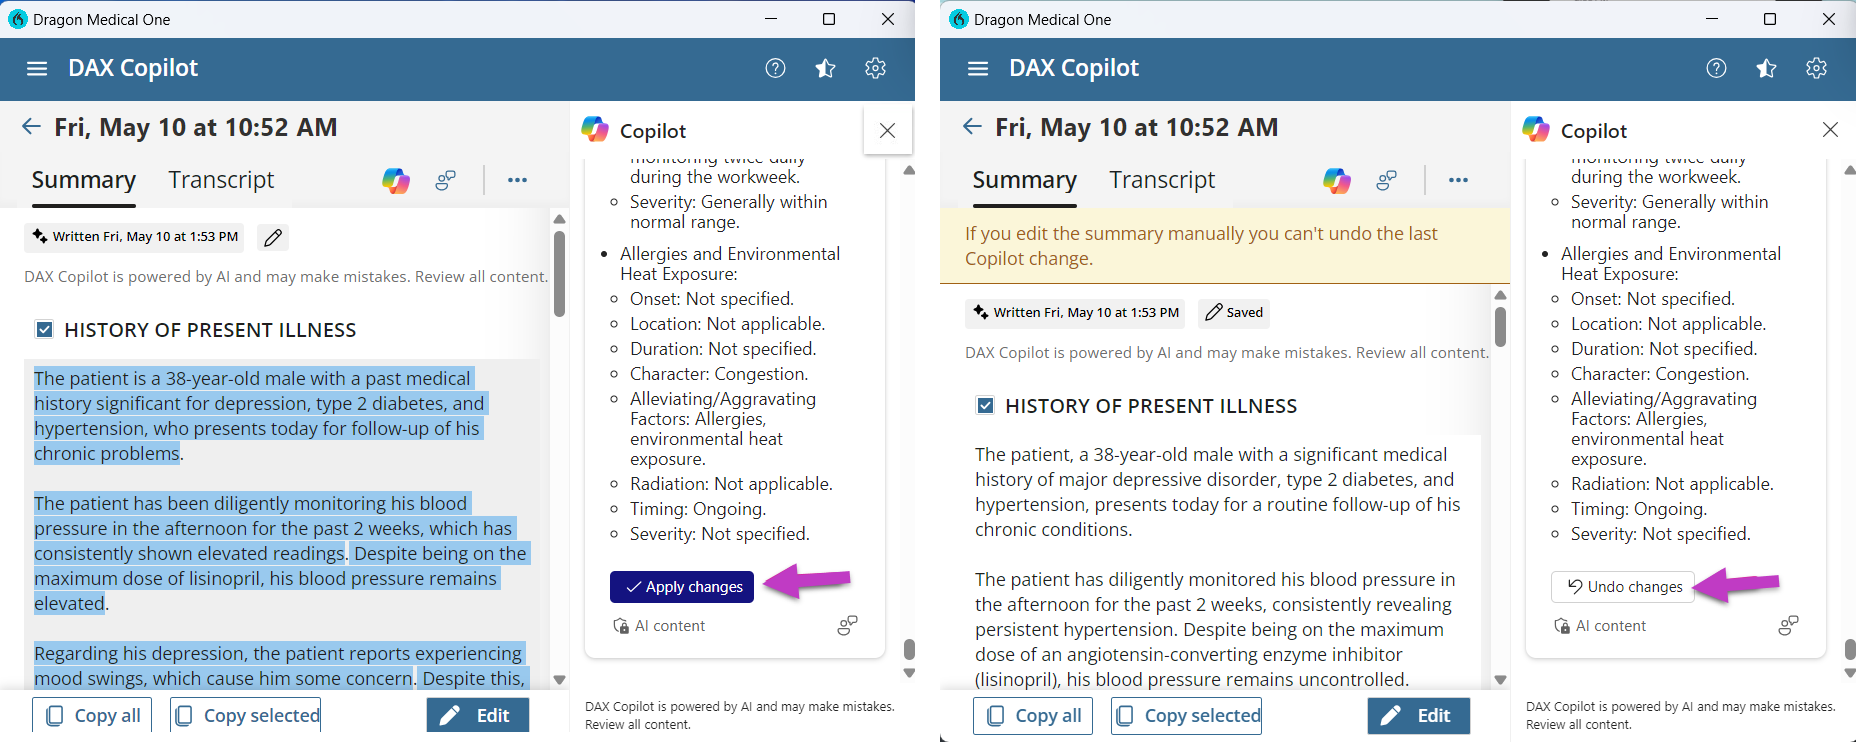
Task: Click the favorites star icon in header
Action: [825, 68]
